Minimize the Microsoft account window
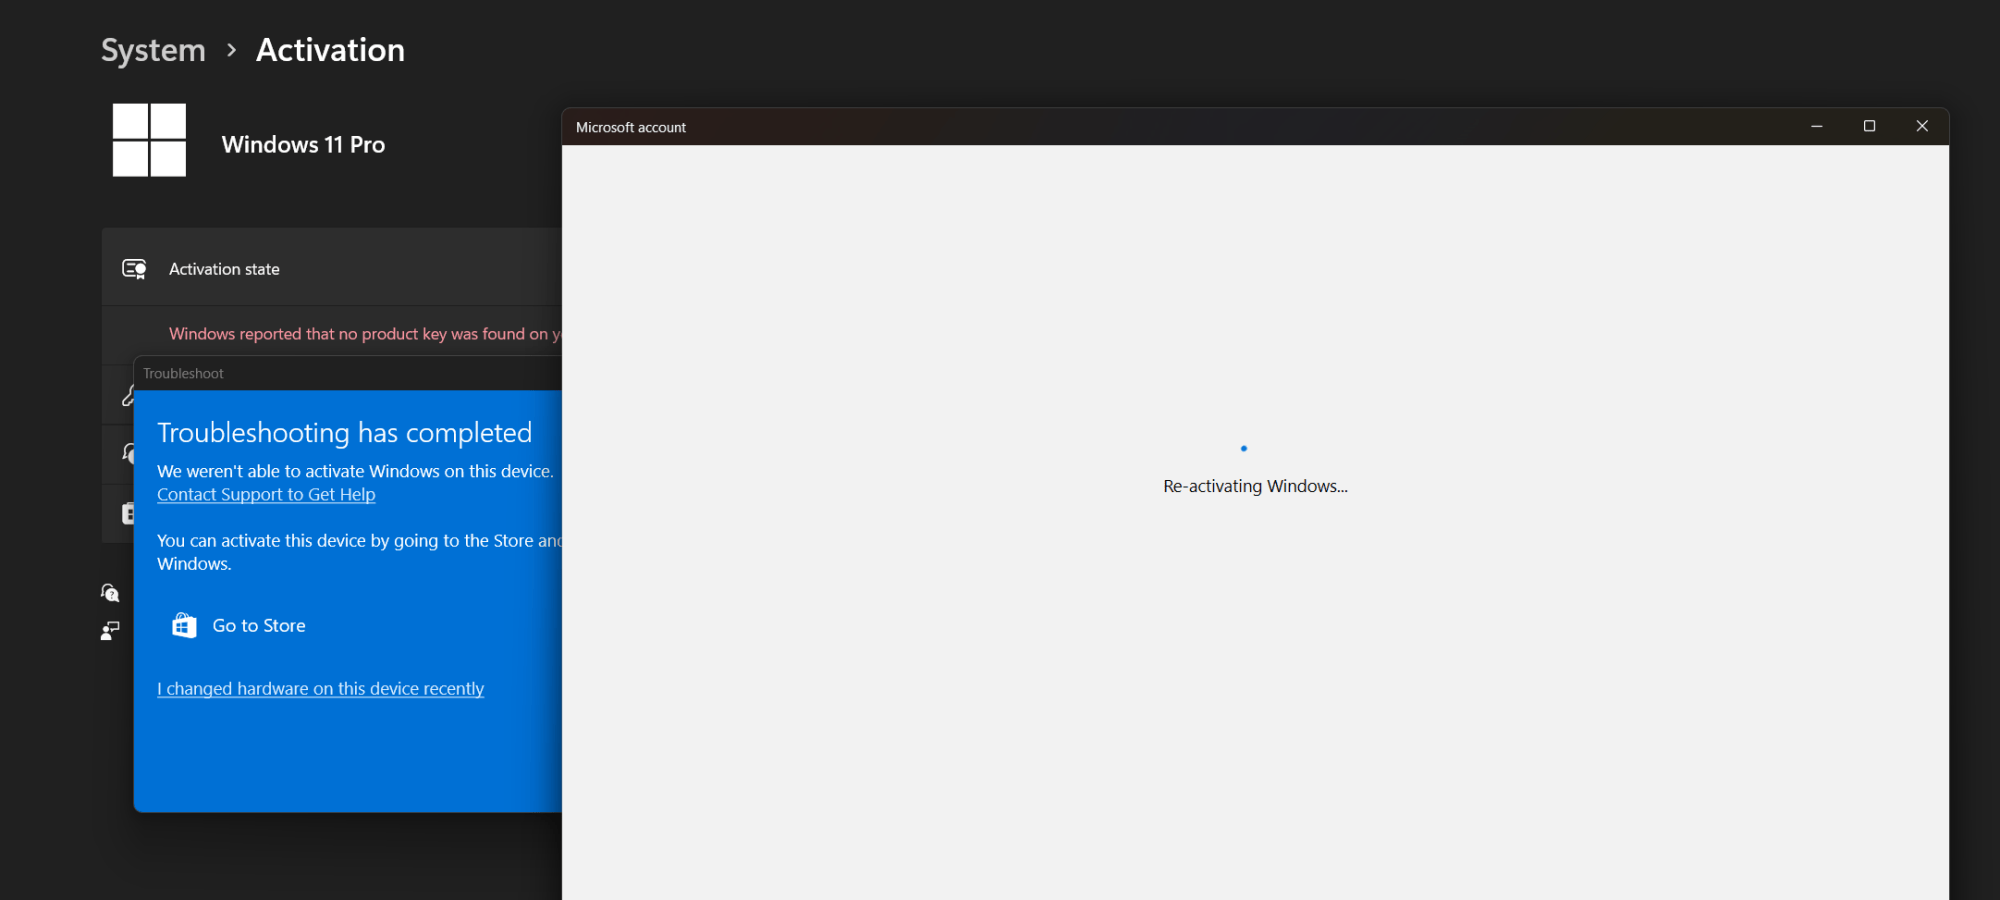This screenshot has width=2000, height=900. pos(1817,126)
